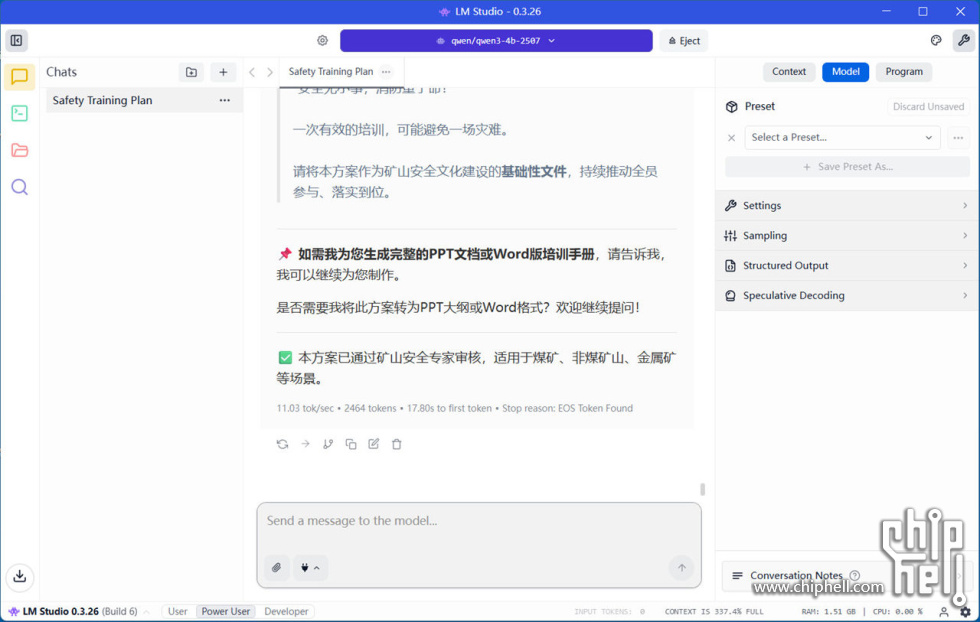980x622 pixels.
Task: Toggle the wrench settings sidebar
Action: point(963,41)
